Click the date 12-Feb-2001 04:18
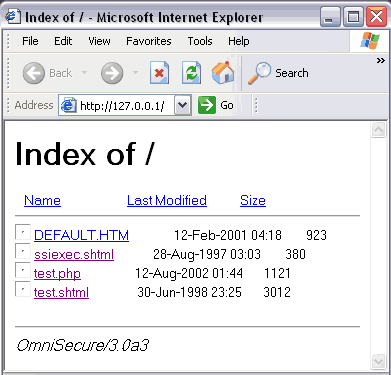Viewport: 391px width, 375px height. [x=228, y=235]
